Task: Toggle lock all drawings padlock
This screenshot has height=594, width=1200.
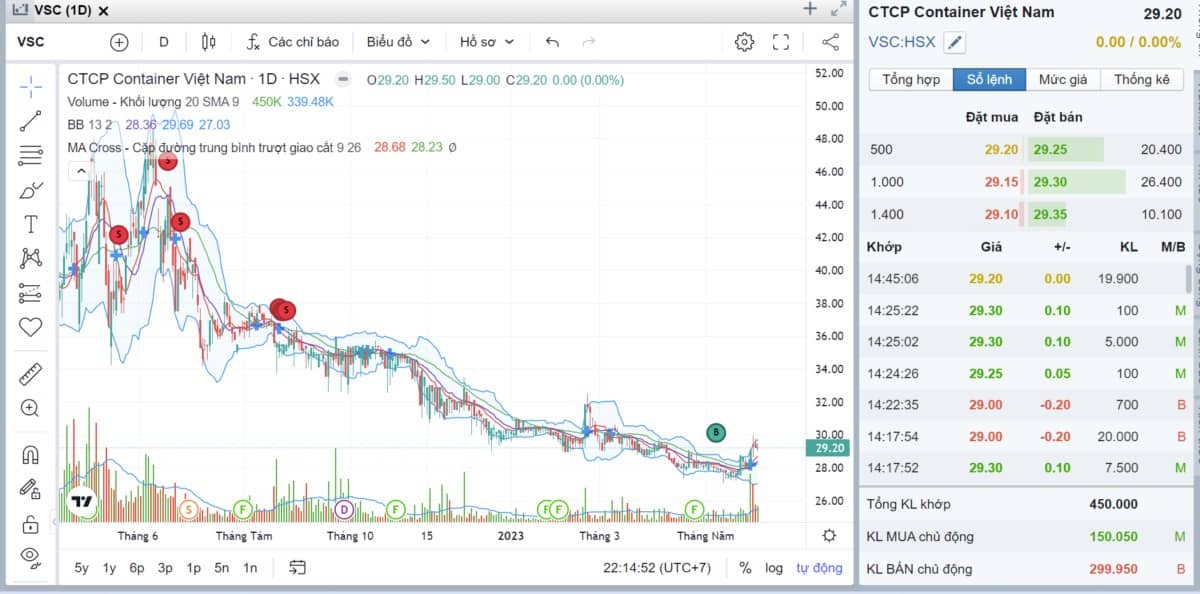Action: pos(30,523)
